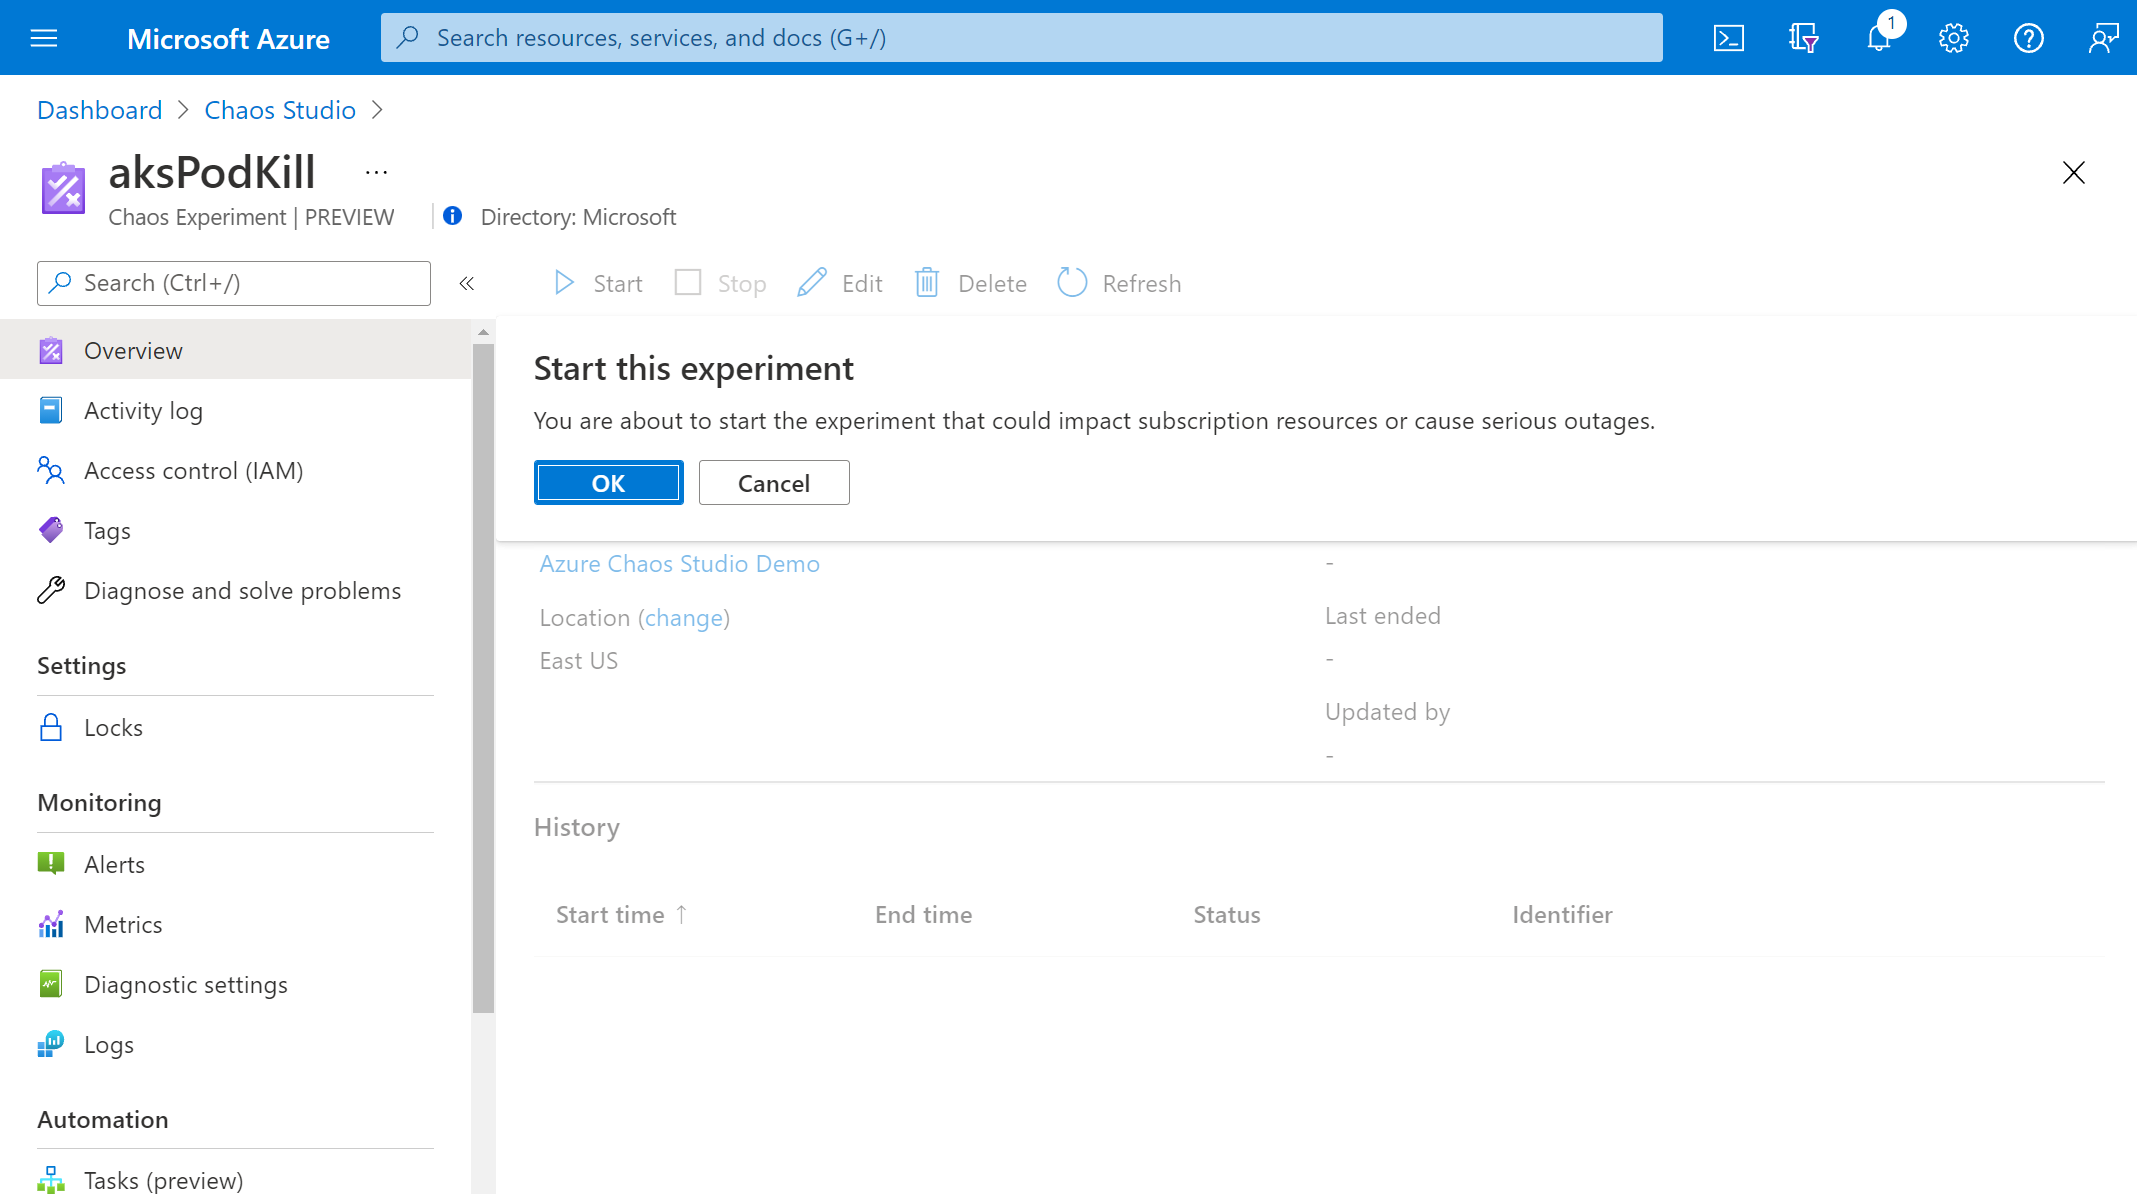
Task: Expand the Monitoring section
Action: (x=100, y=801)
